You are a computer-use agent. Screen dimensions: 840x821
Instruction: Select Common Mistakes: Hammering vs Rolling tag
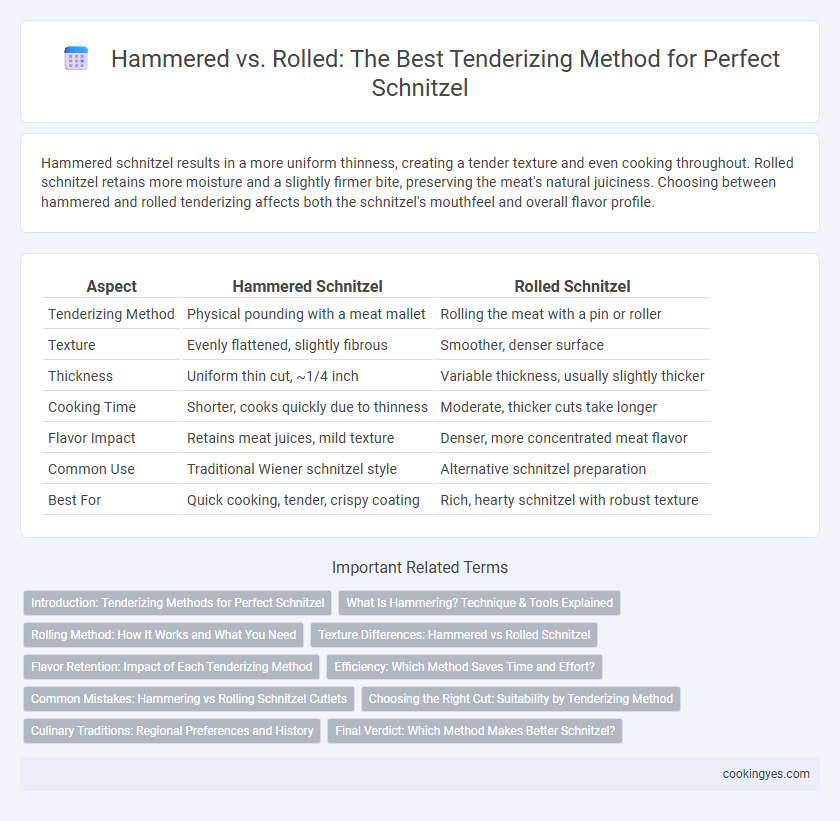click(189, 699)
